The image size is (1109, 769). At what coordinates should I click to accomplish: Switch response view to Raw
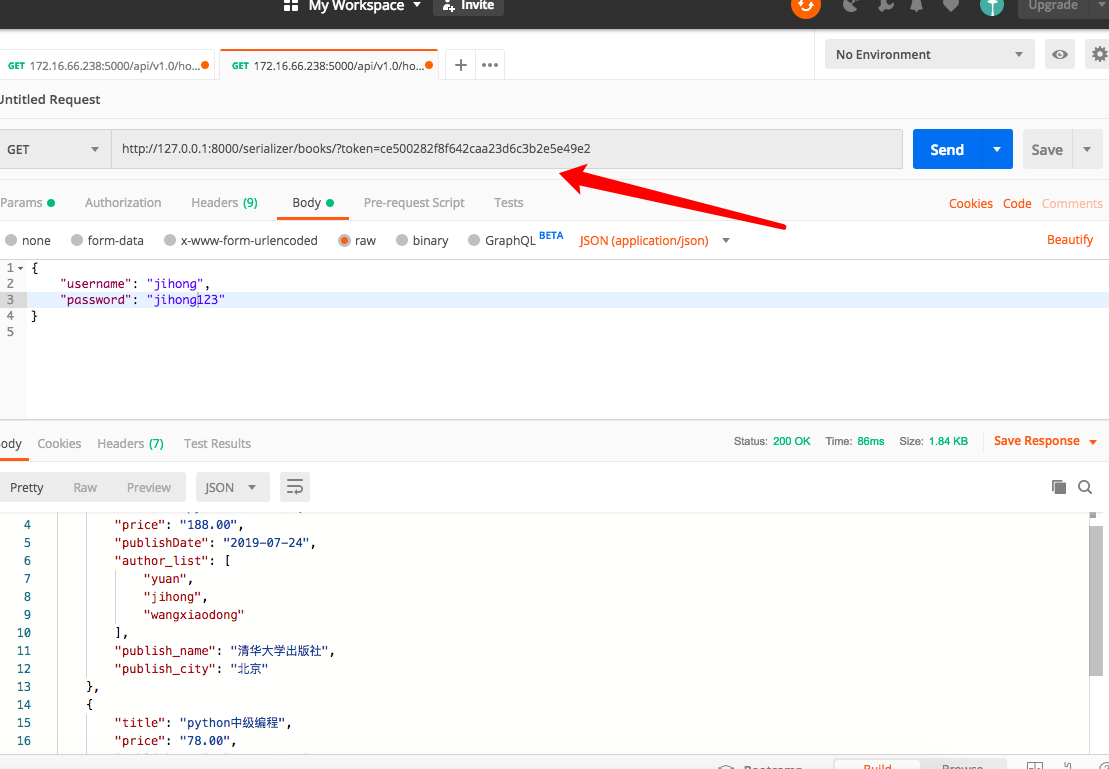(x=85, y=487)
